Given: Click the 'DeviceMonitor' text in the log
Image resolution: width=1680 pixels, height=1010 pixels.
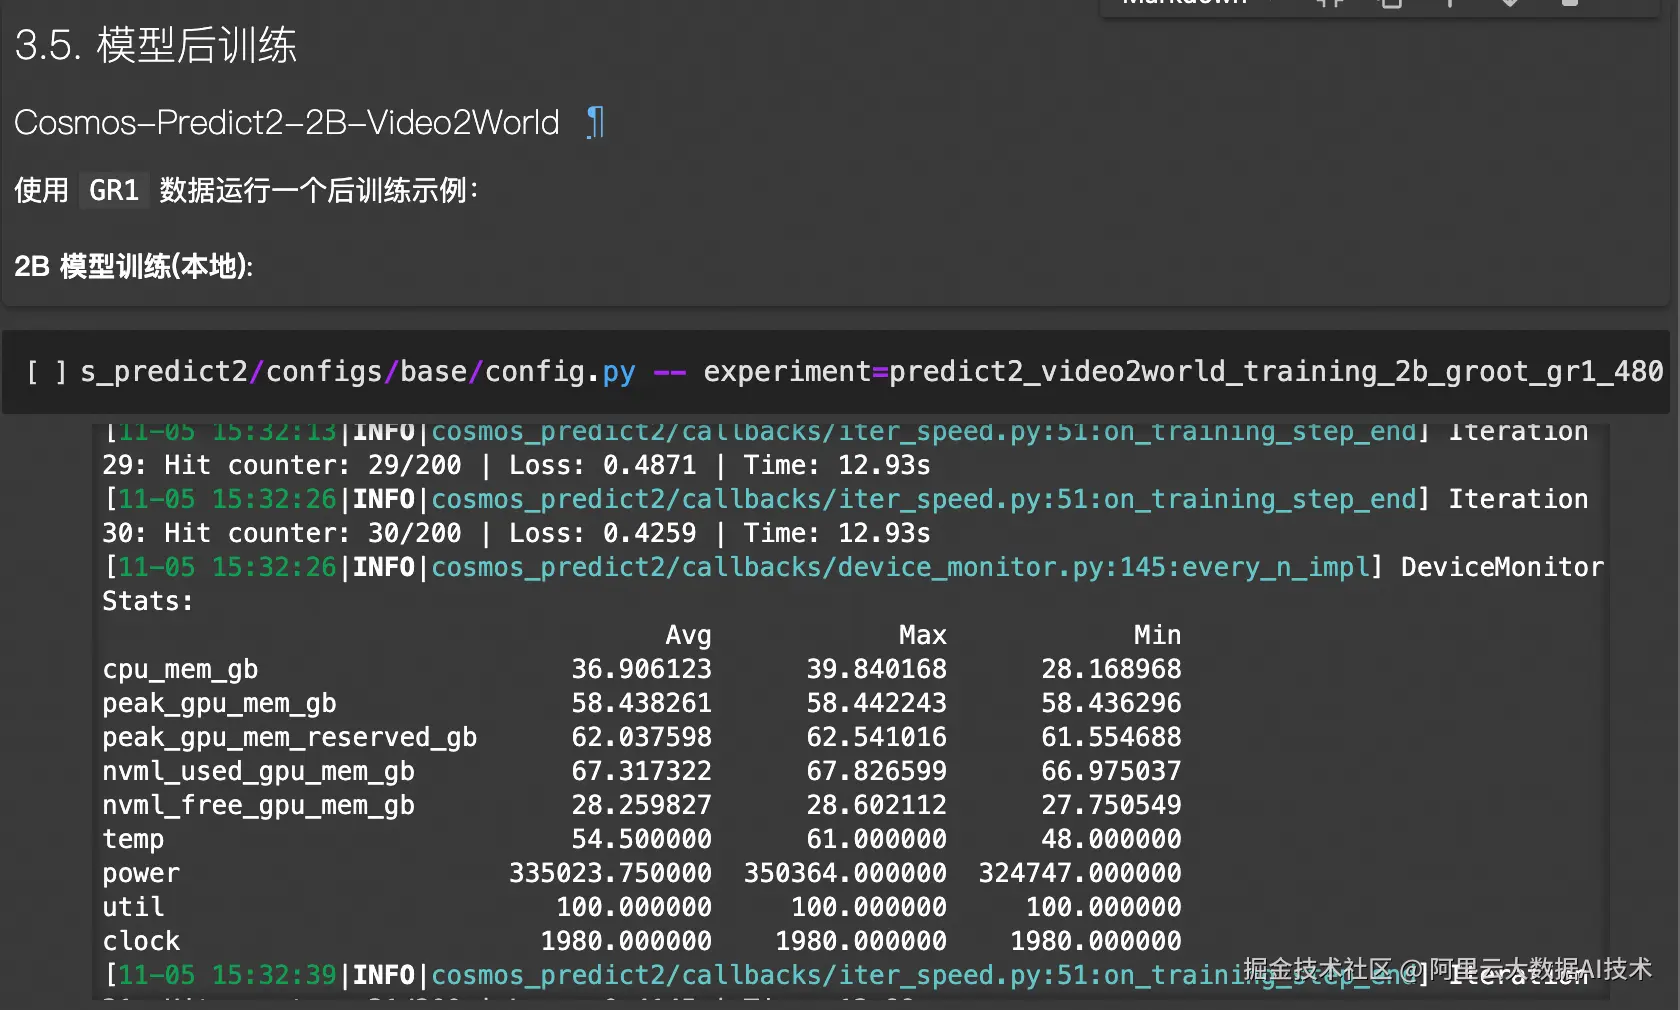Looking at the screenshot, I should [x=1502, y=568].
